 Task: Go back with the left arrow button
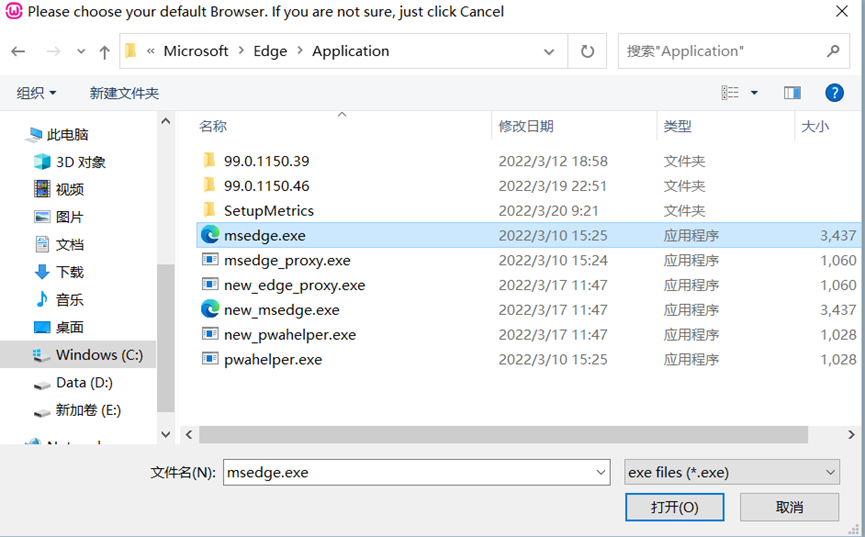[x=18, y=51]
